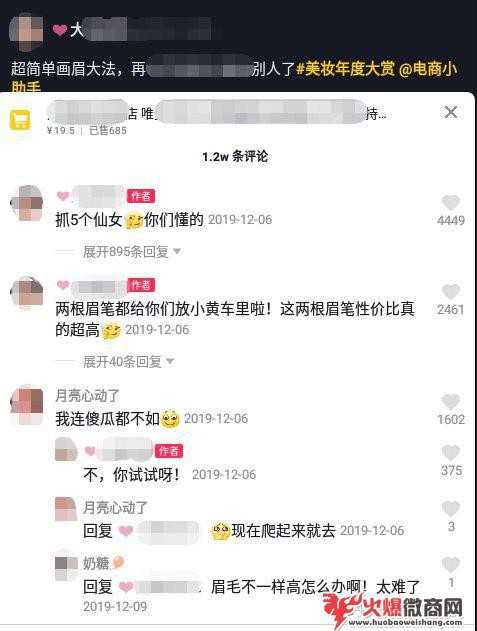Screen dimensions: 477x631
Task: Click the dropdown arrow after 展开895条回复
Action: point(177,252)
